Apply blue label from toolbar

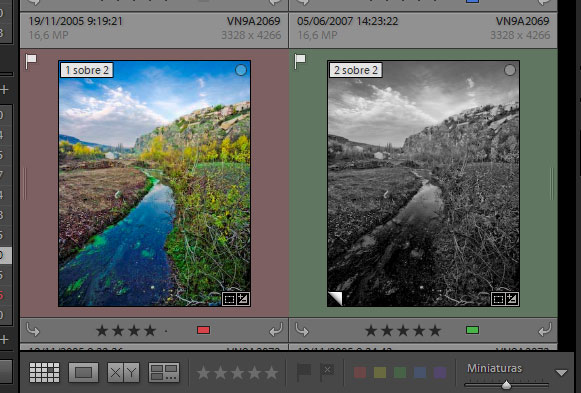[420, 372]
